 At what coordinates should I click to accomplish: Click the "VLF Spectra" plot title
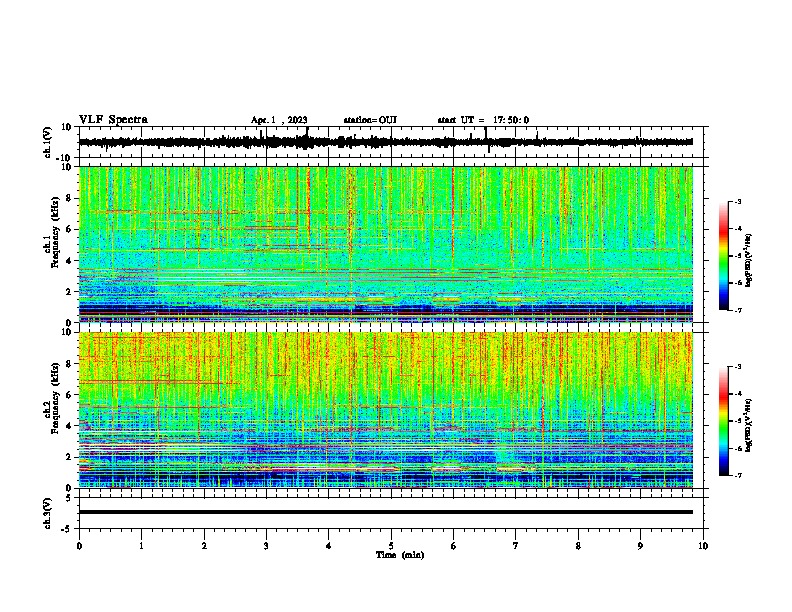click(113, 120)
